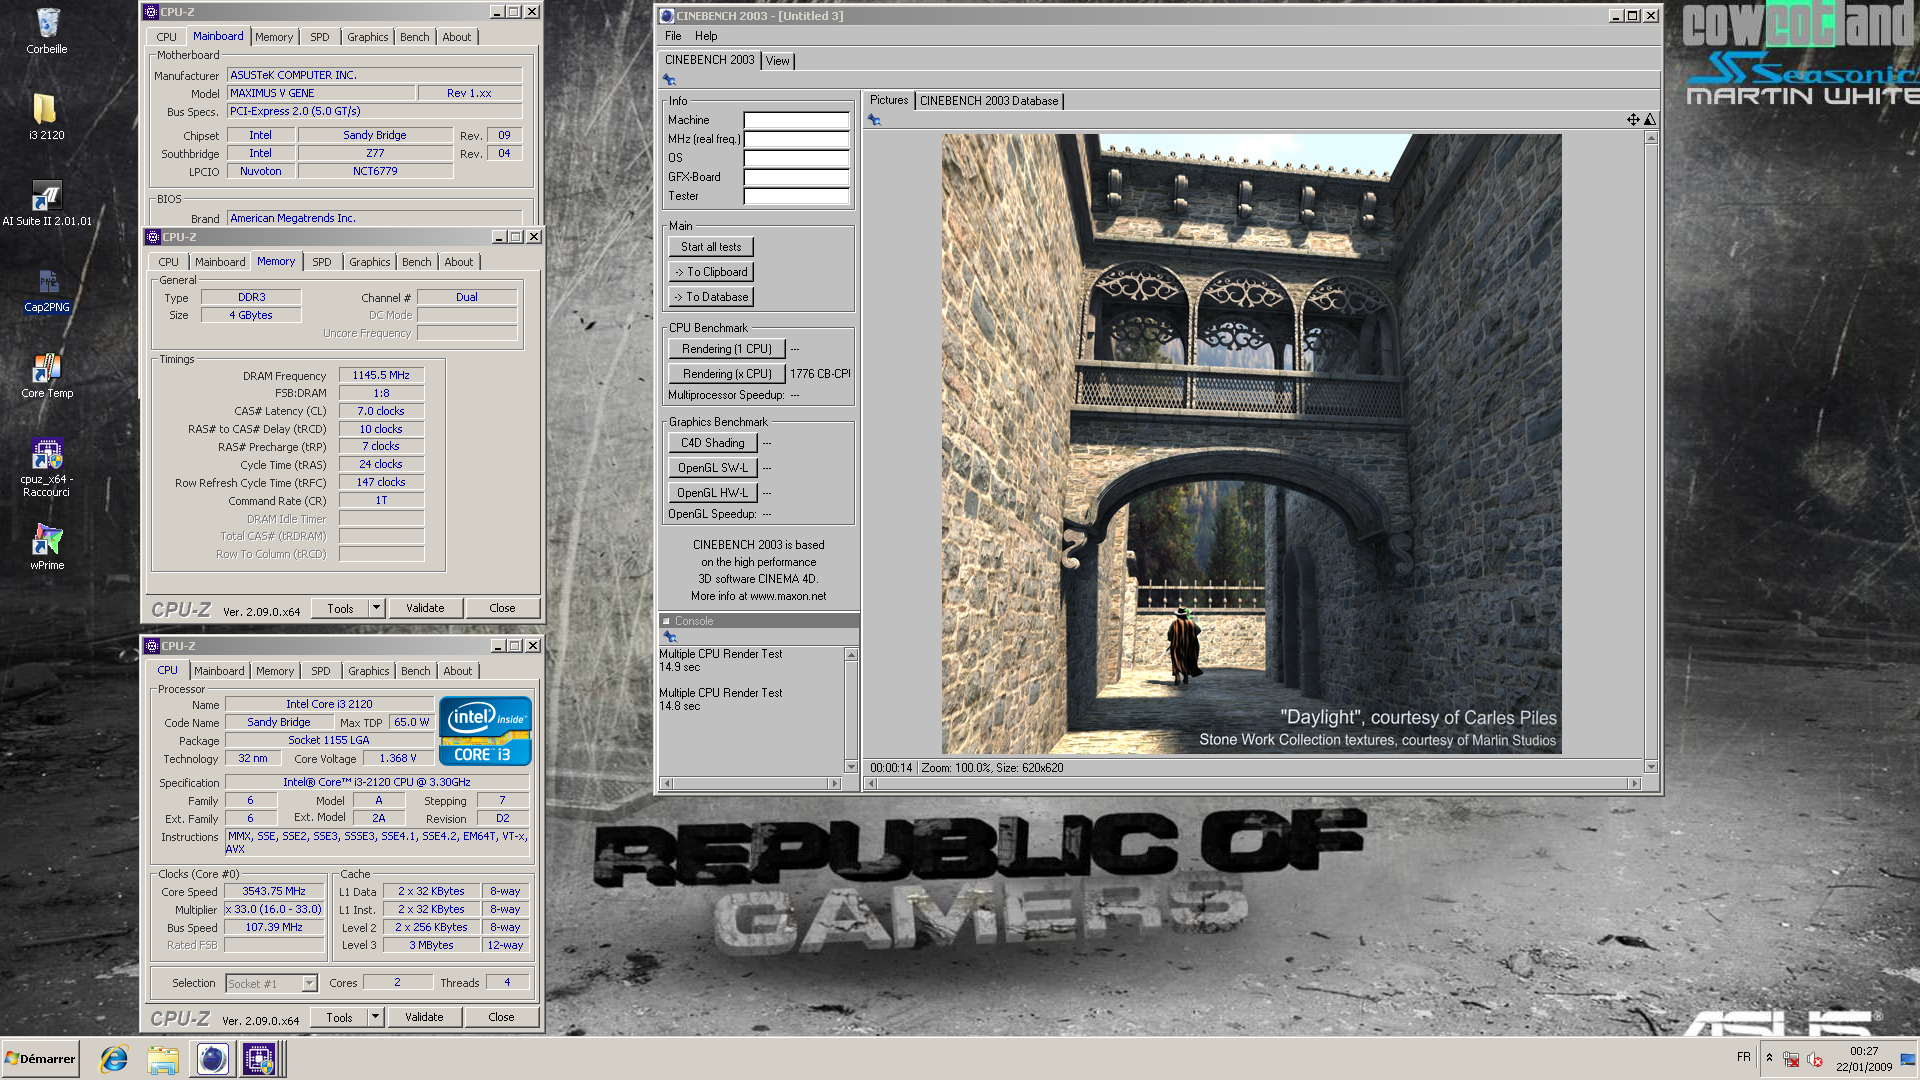Run Rendering (x CPU) benchmark
Viewport: 1920px width, 1080px height.
pos(727,374)
